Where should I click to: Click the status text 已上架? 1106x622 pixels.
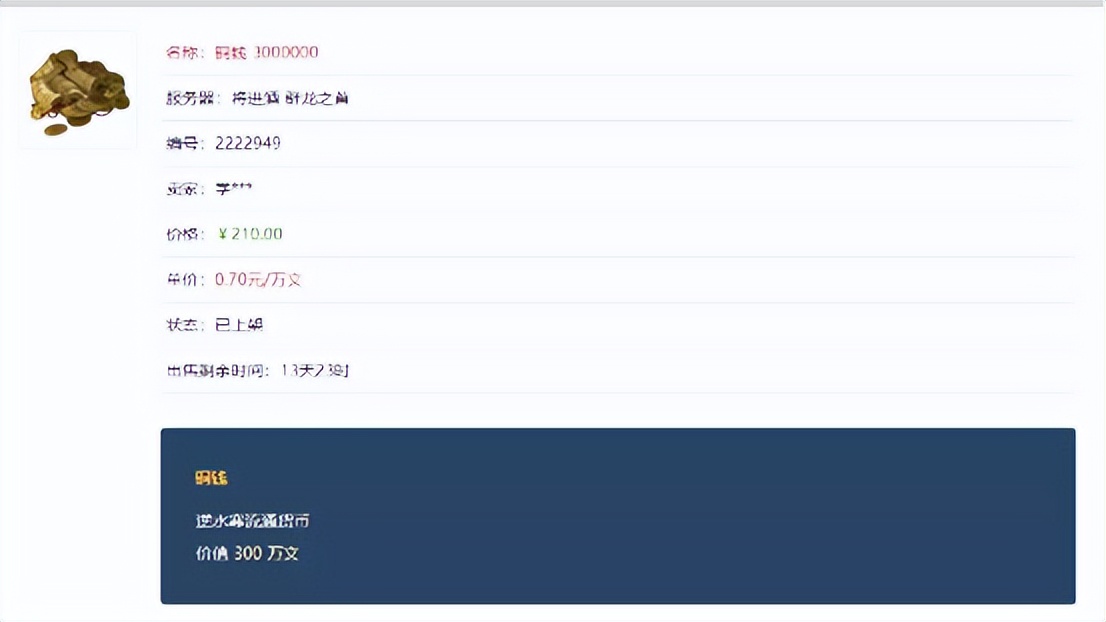tap(239, 324)
